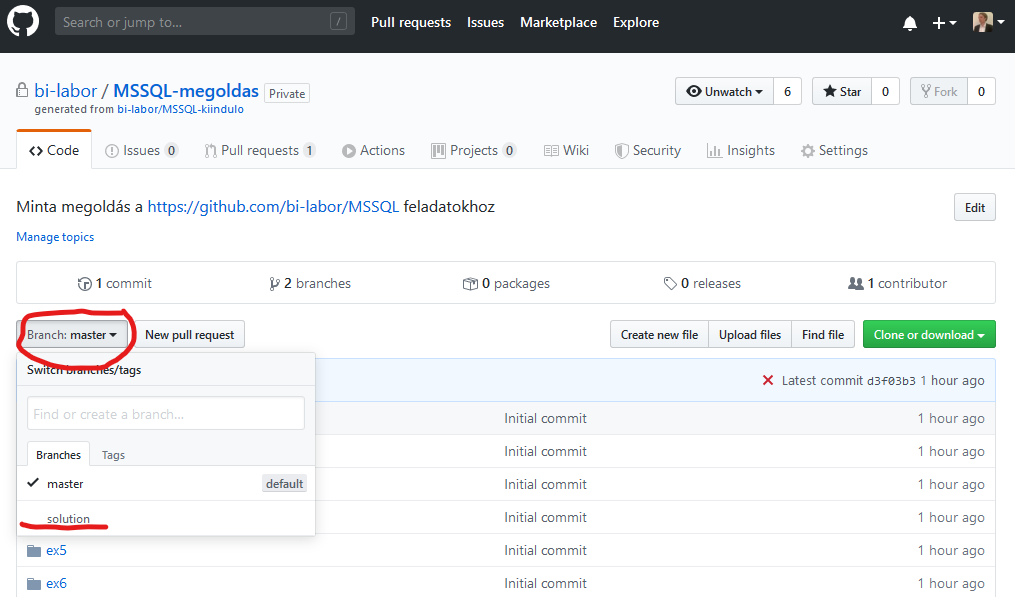
Task: Click the Fork button
Action: click(939, 91)
